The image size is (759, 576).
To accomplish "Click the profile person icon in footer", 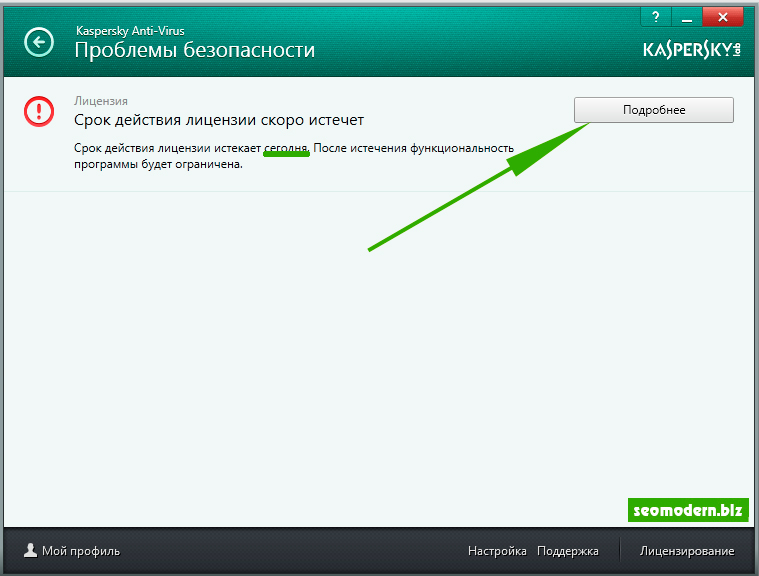I will (x=29, y=550).
